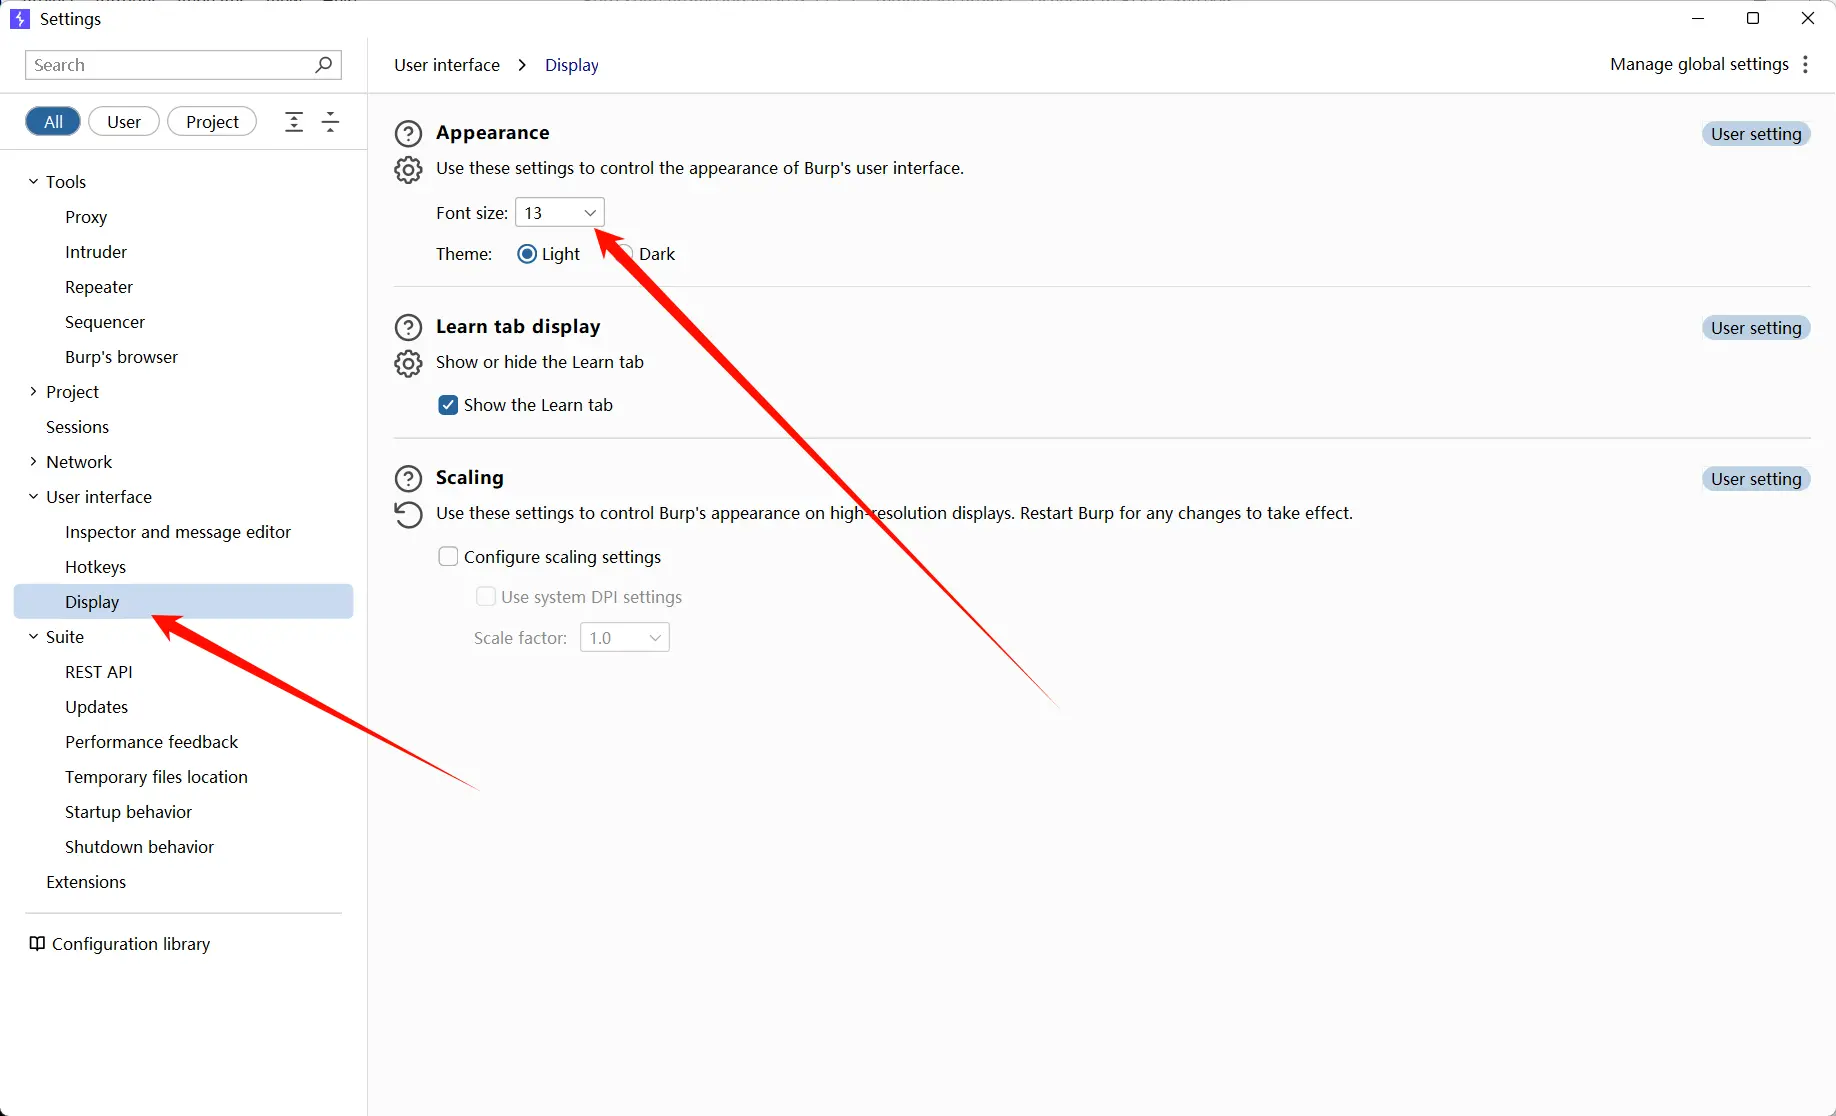The width and height of the screenshot is (1836, 1116).
Task: Select the Light theme radio button
Action: [x=527, y=254]
